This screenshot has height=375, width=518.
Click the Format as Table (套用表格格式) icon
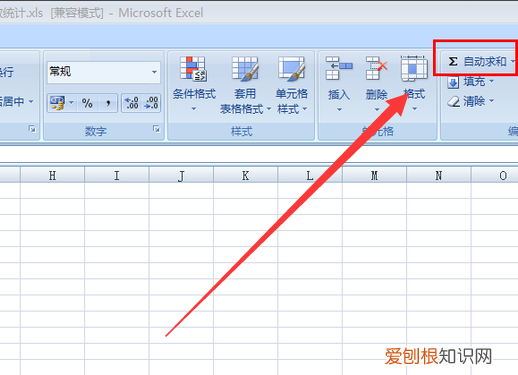pos(245,69)
